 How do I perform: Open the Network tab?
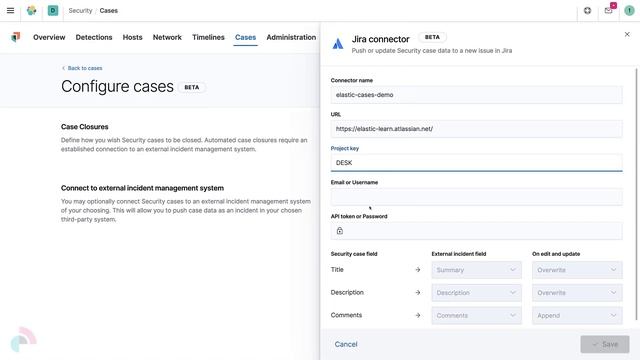click(x=167, y=37)
